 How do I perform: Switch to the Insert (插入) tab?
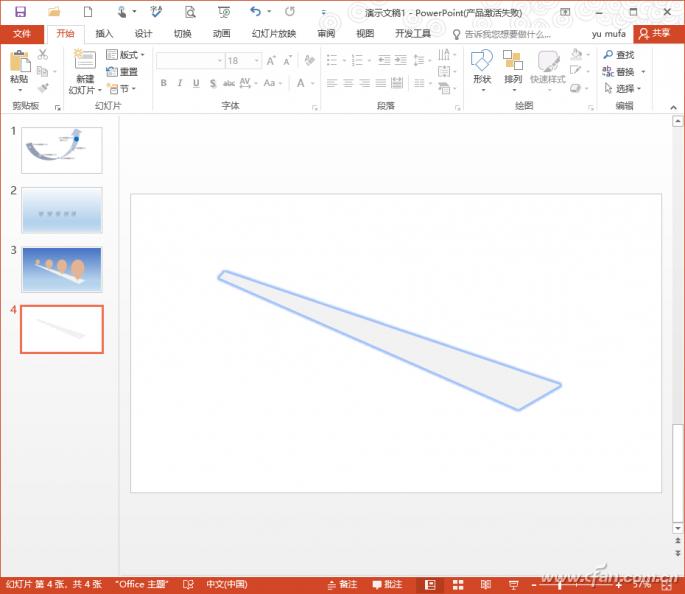coord(104,33)
